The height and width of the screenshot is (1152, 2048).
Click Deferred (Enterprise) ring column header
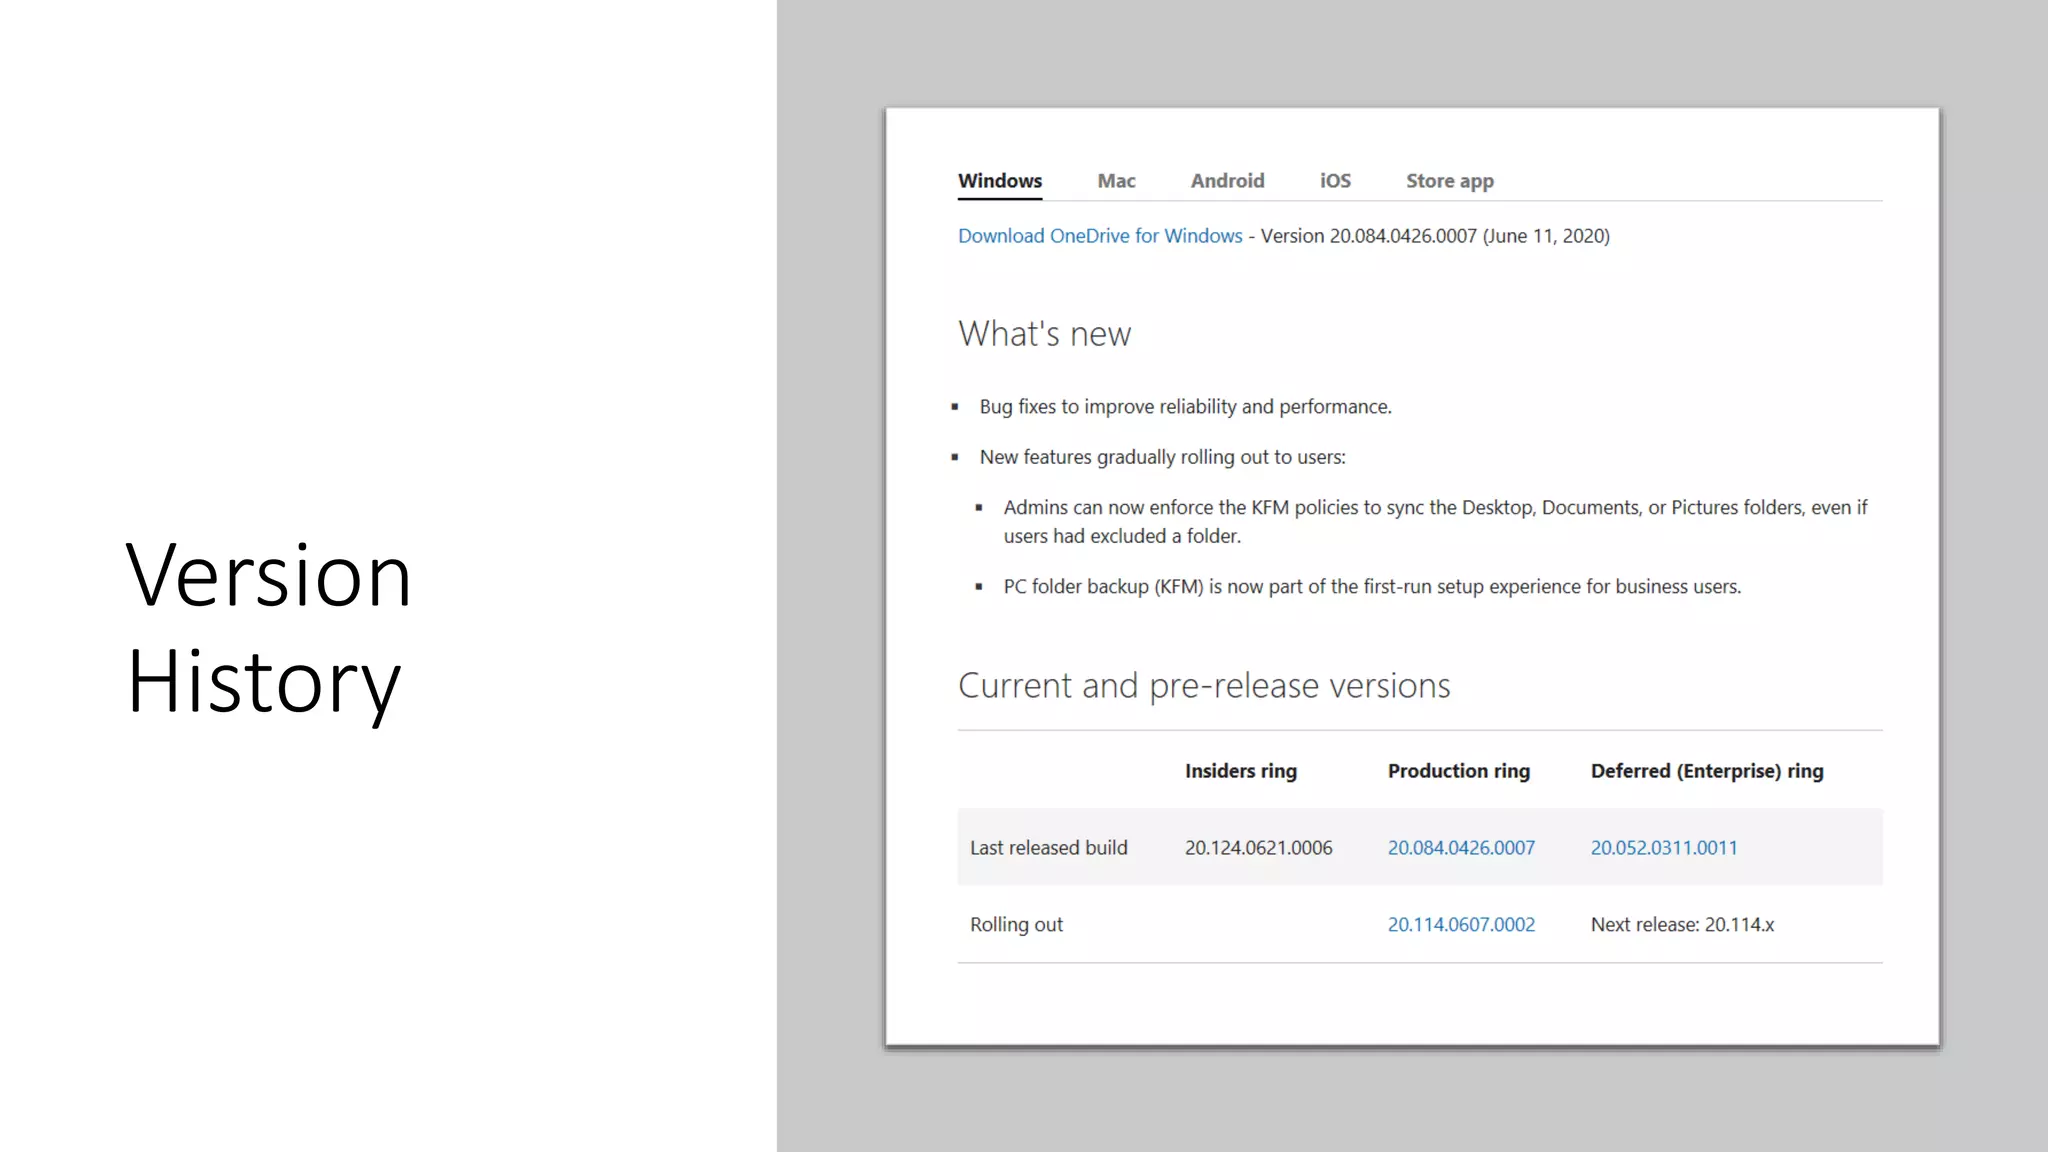[x=1707, y=771]
